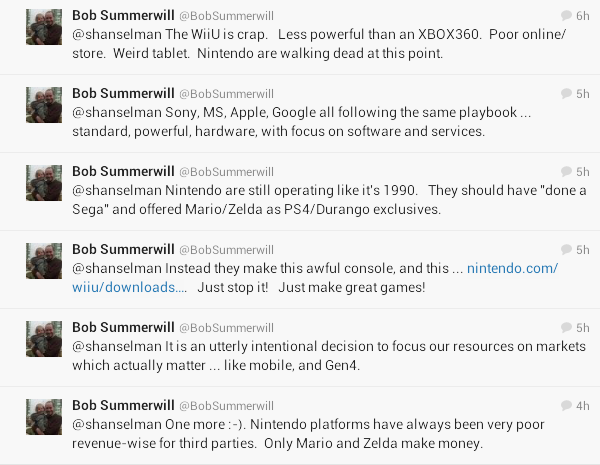Click the Bob Summerwill name on the 'One more' tweet
This screenshot has width=600, height=465.
click(123, 405)
